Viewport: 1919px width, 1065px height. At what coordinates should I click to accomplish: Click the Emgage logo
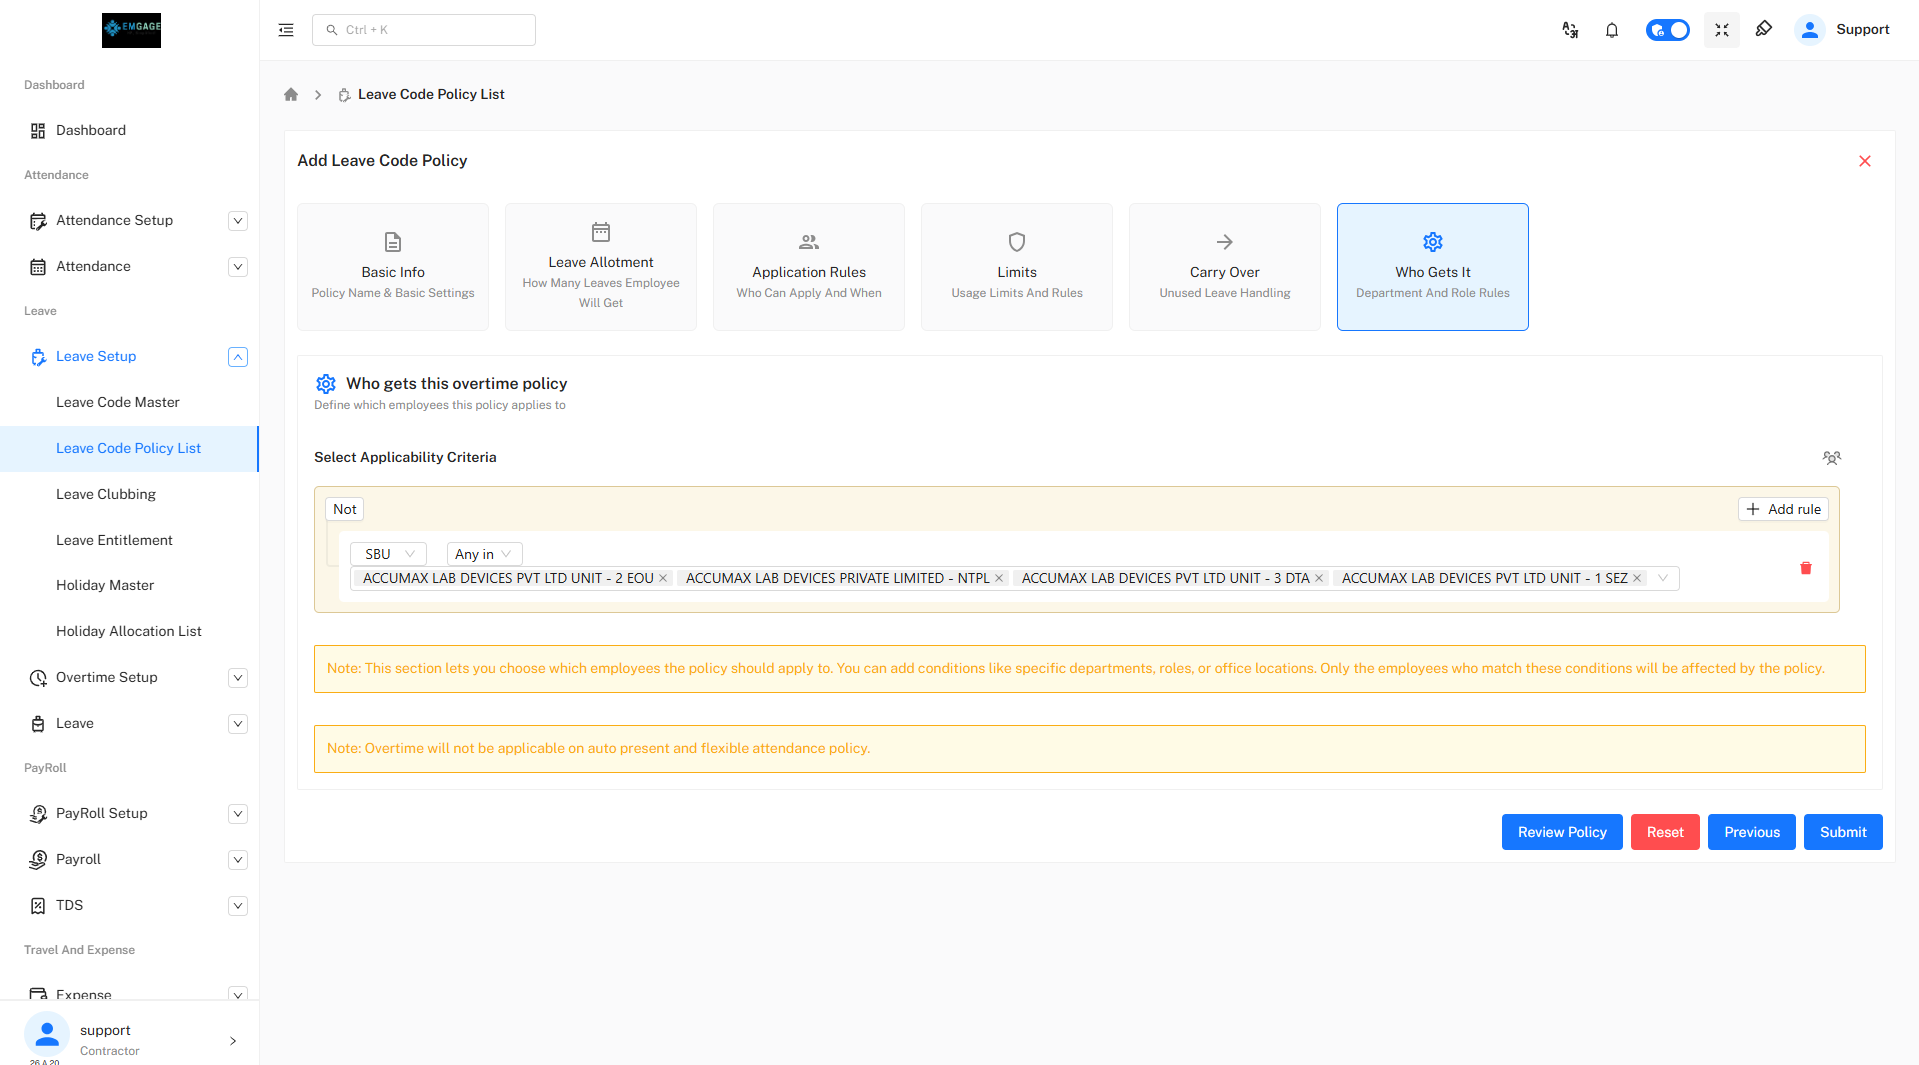pos(131,30)
